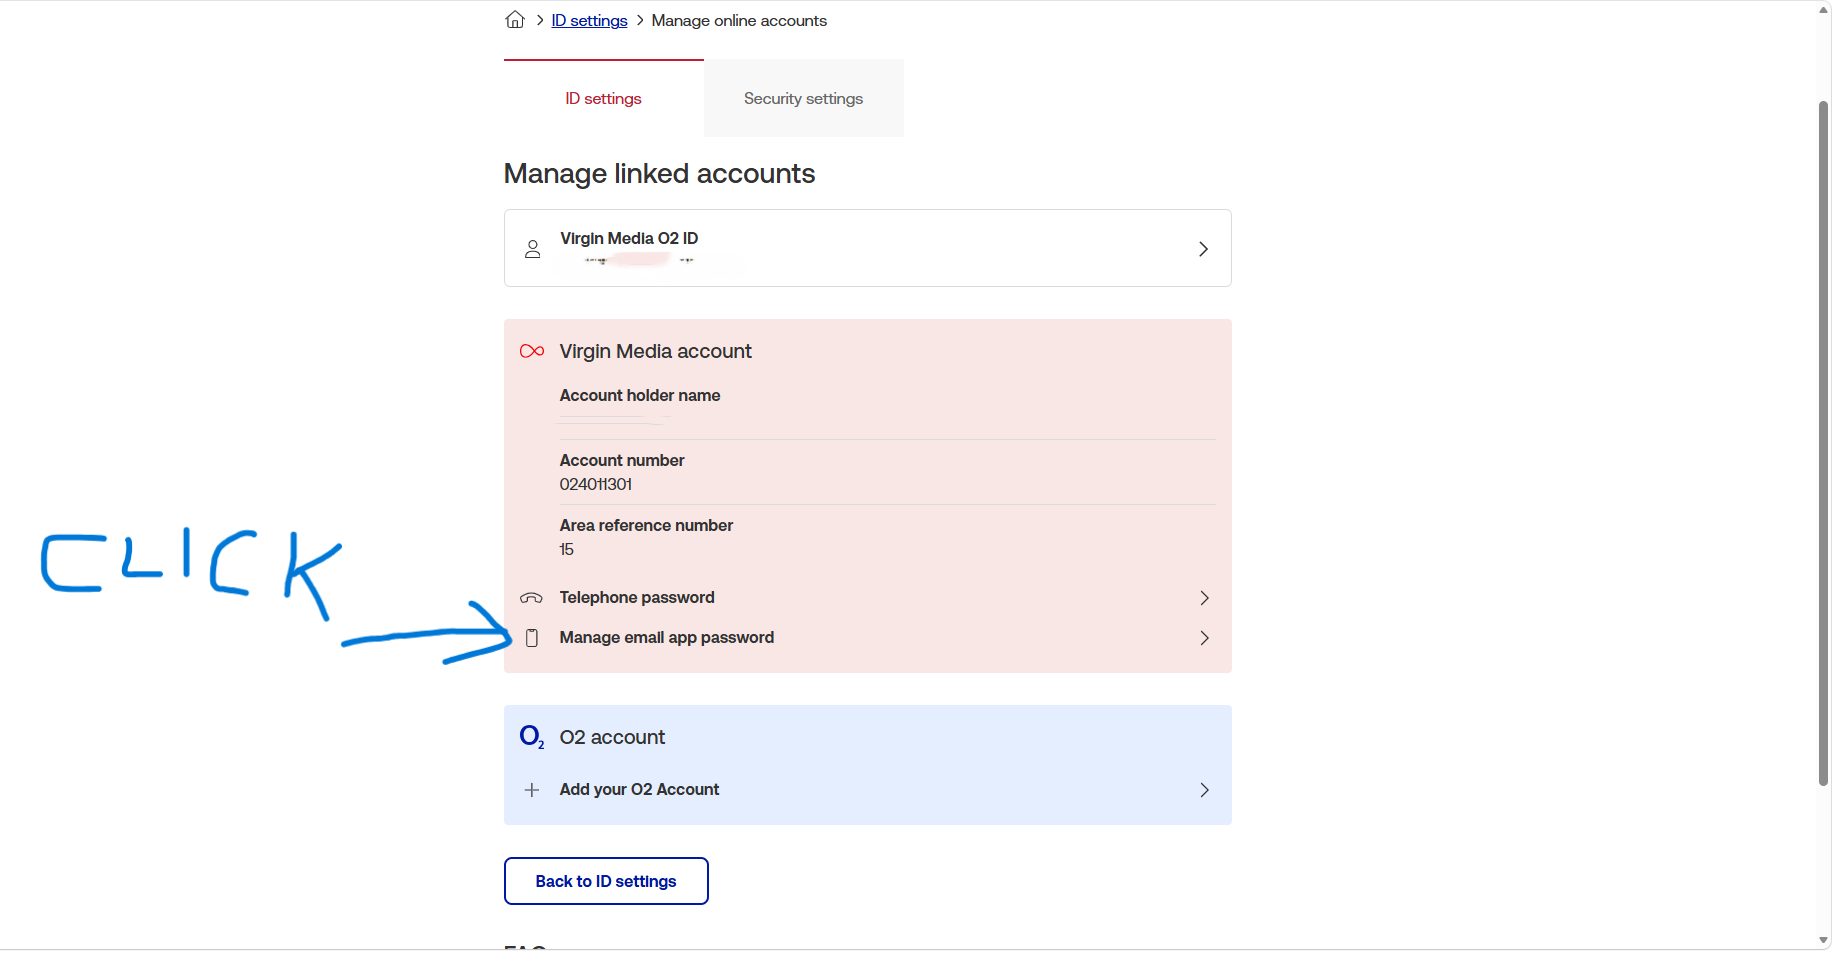The image size is (1835, 953).
Task: Click the account number 024011301
Action: (596, 484)
